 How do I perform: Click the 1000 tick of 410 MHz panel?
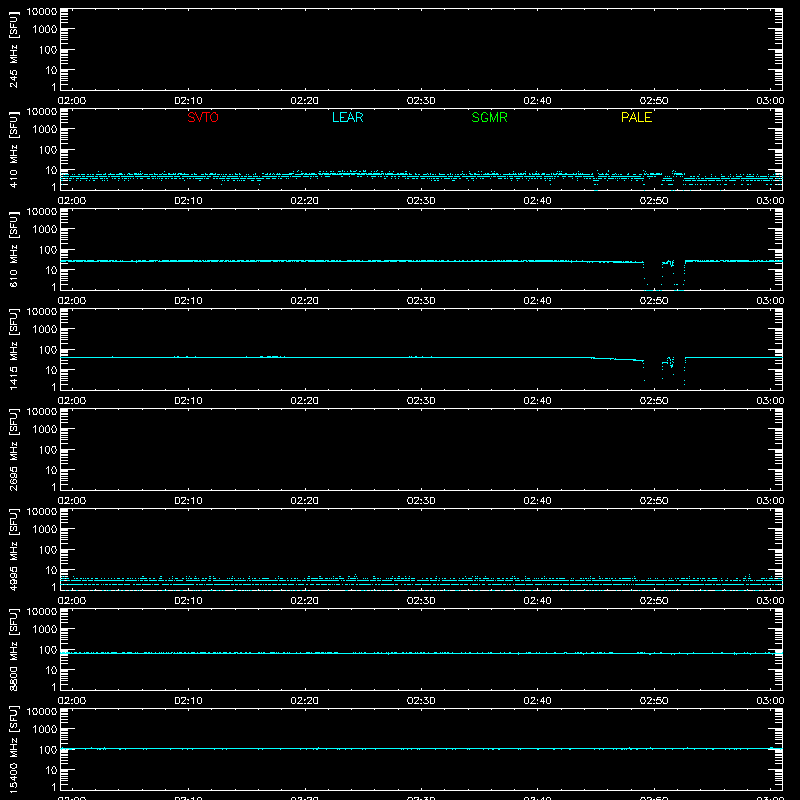(x=45, y=130)
